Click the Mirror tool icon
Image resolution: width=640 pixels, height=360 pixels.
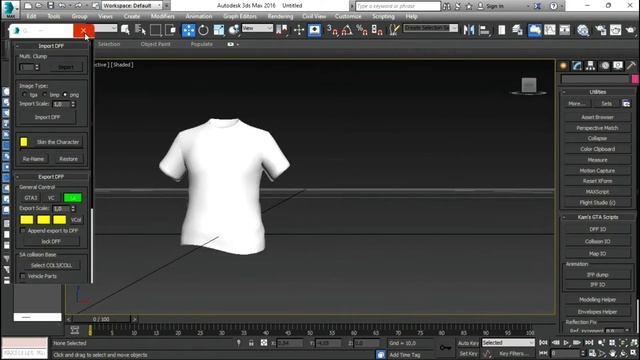[x=469, y=30]
